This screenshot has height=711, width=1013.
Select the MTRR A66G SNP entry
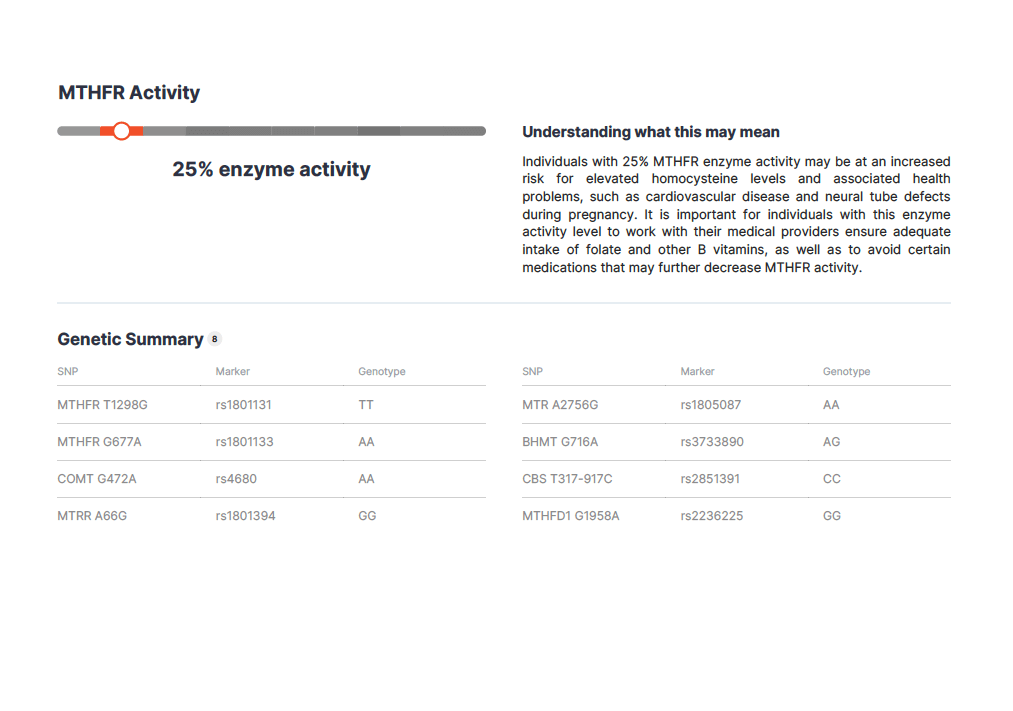92,516
